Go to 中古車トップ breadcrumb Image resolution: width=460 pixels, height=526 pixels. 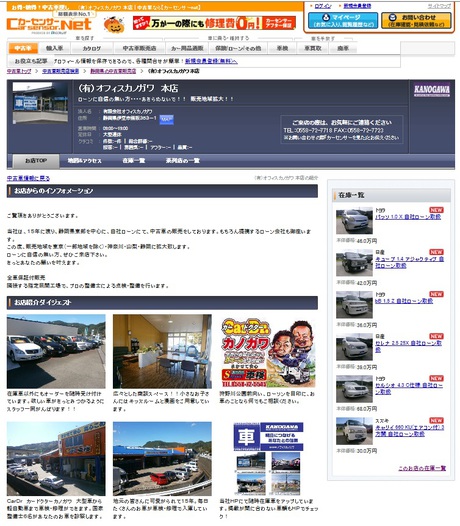pos(19,71)
